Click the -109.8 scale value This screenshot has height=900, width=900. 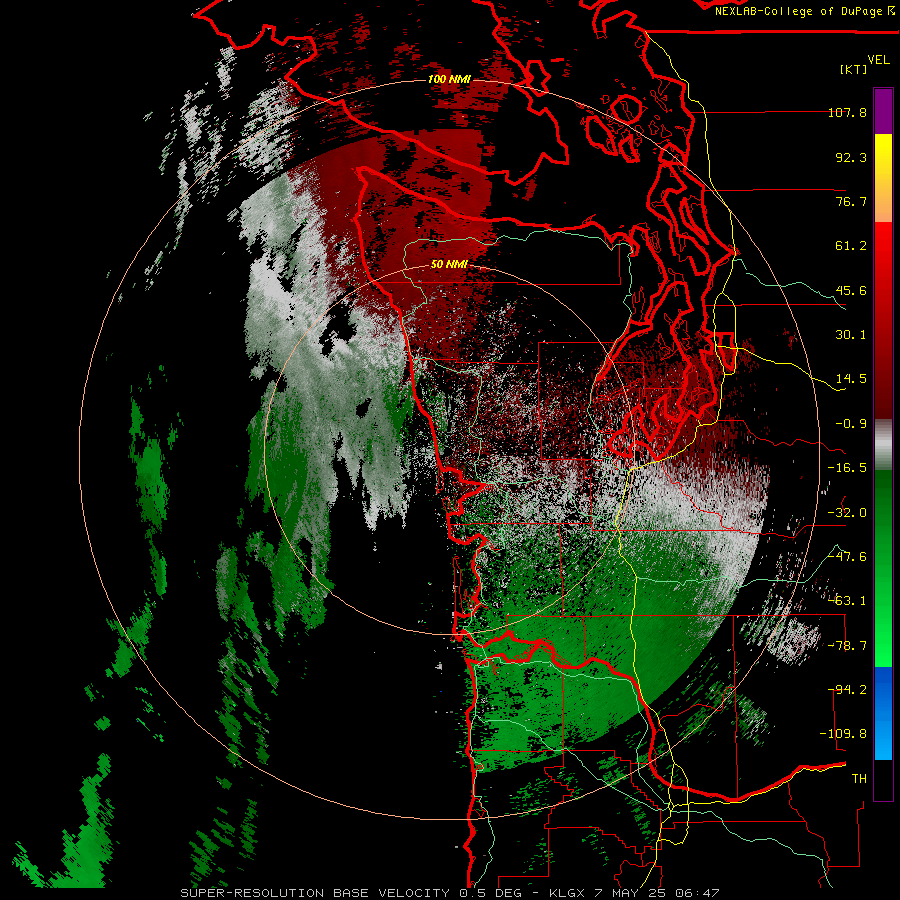click(843, 734)
